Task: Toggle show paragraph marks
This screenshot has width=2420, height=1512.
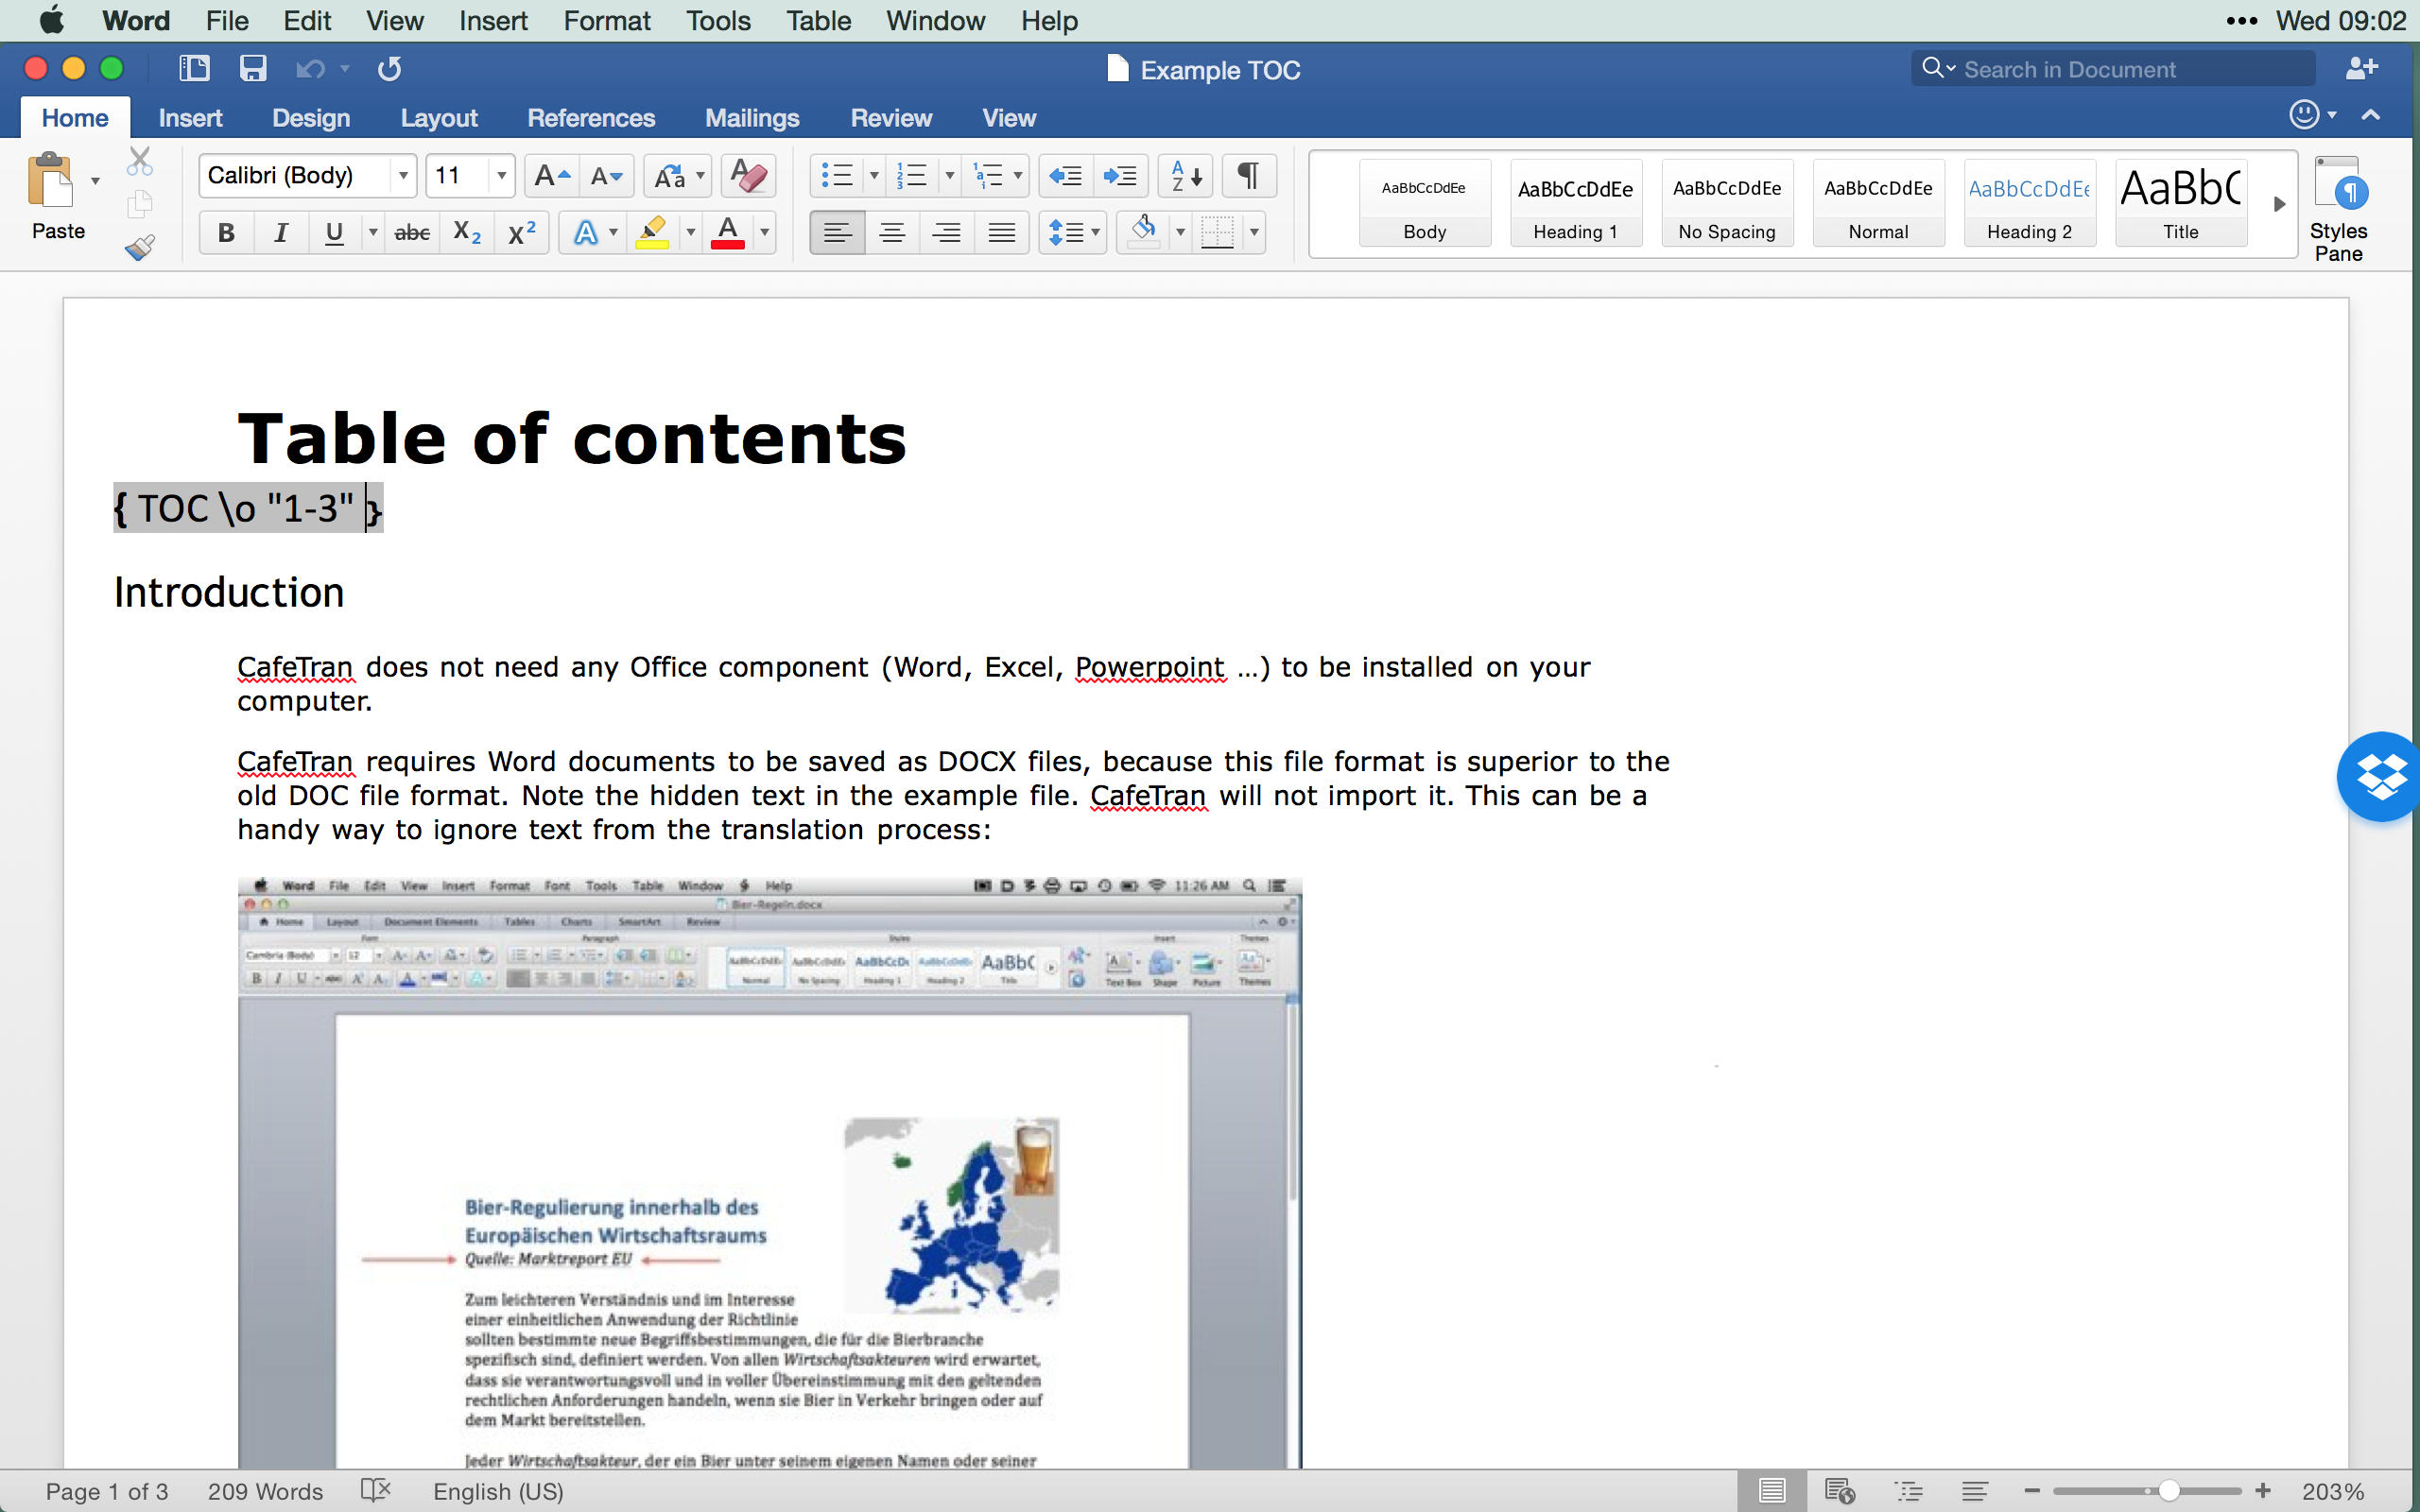Action: (x=1248, y=176)
